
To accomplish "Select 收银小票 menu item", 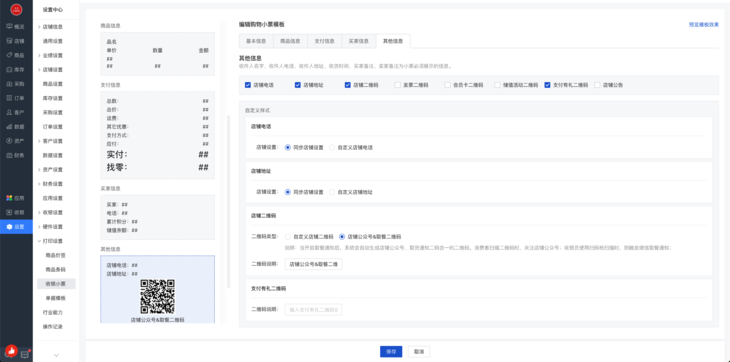I will click(56, 284).
